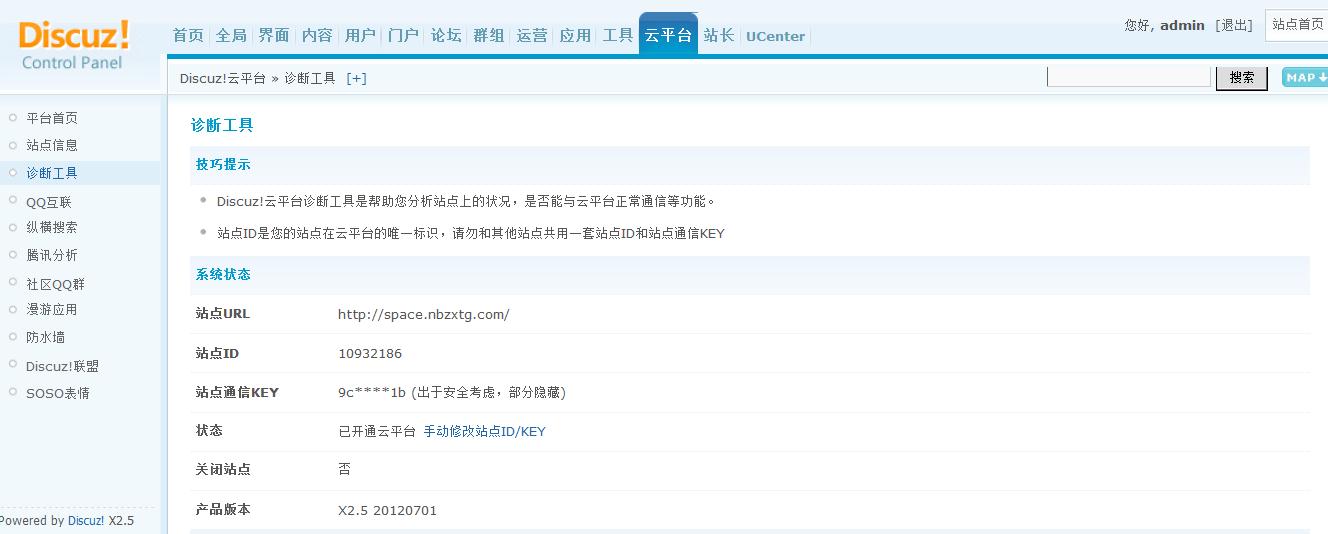Open Discuz!联盟 in sidebar

(62, 366)
